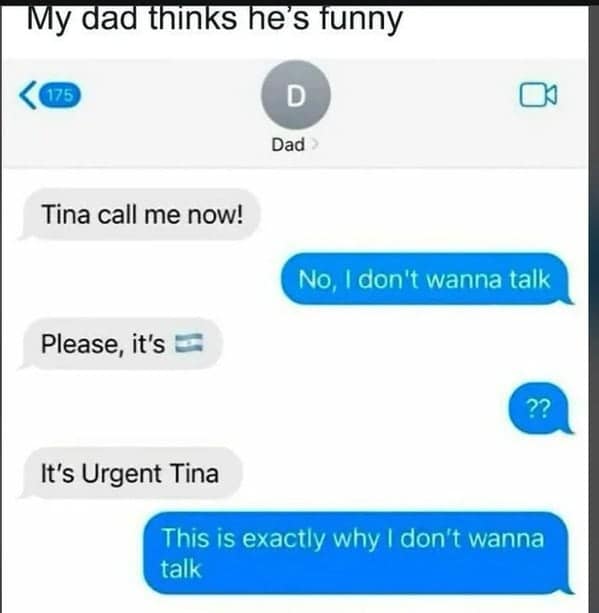The height and width of the screenshot is (613, 599).
Task: Tap the Argentina flag emoji
Action: (x=188, y=343)
